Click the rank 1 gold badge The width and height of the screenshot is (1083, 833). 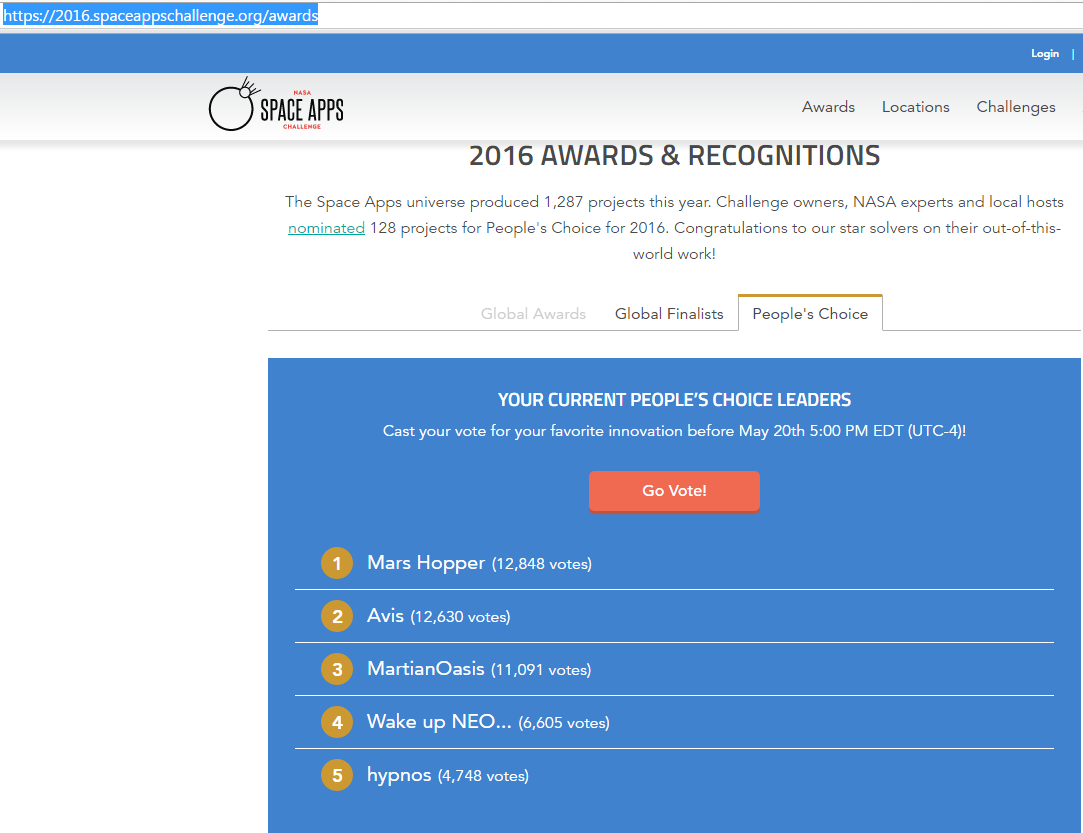(337, 564)
